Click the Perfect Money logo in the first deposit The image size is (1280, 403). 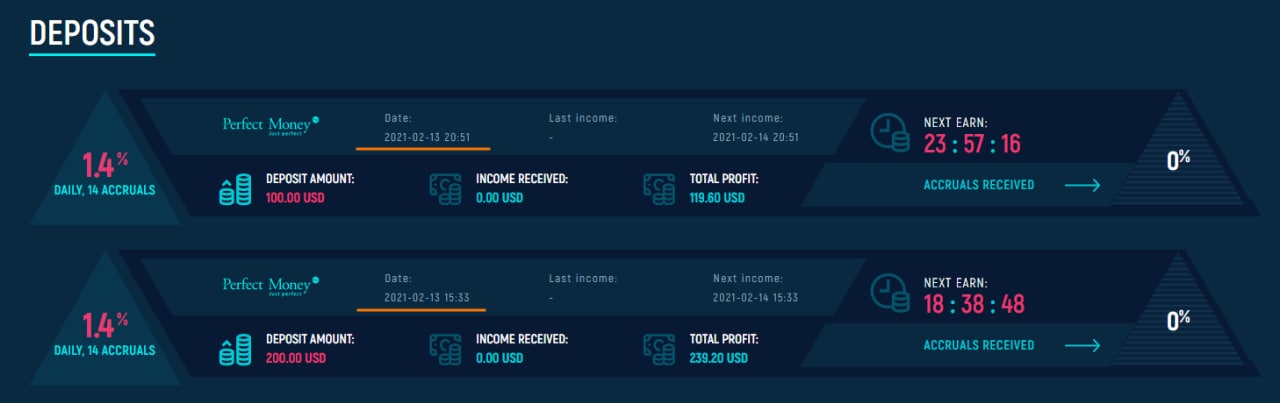click(x=270, y=126)
